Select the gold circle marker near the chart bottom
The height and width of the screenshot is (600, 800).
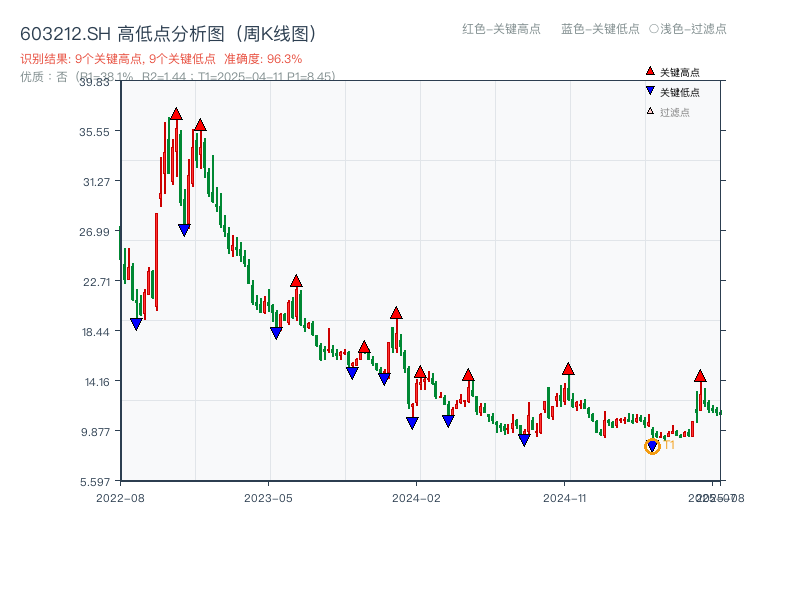tap(651, 448)
